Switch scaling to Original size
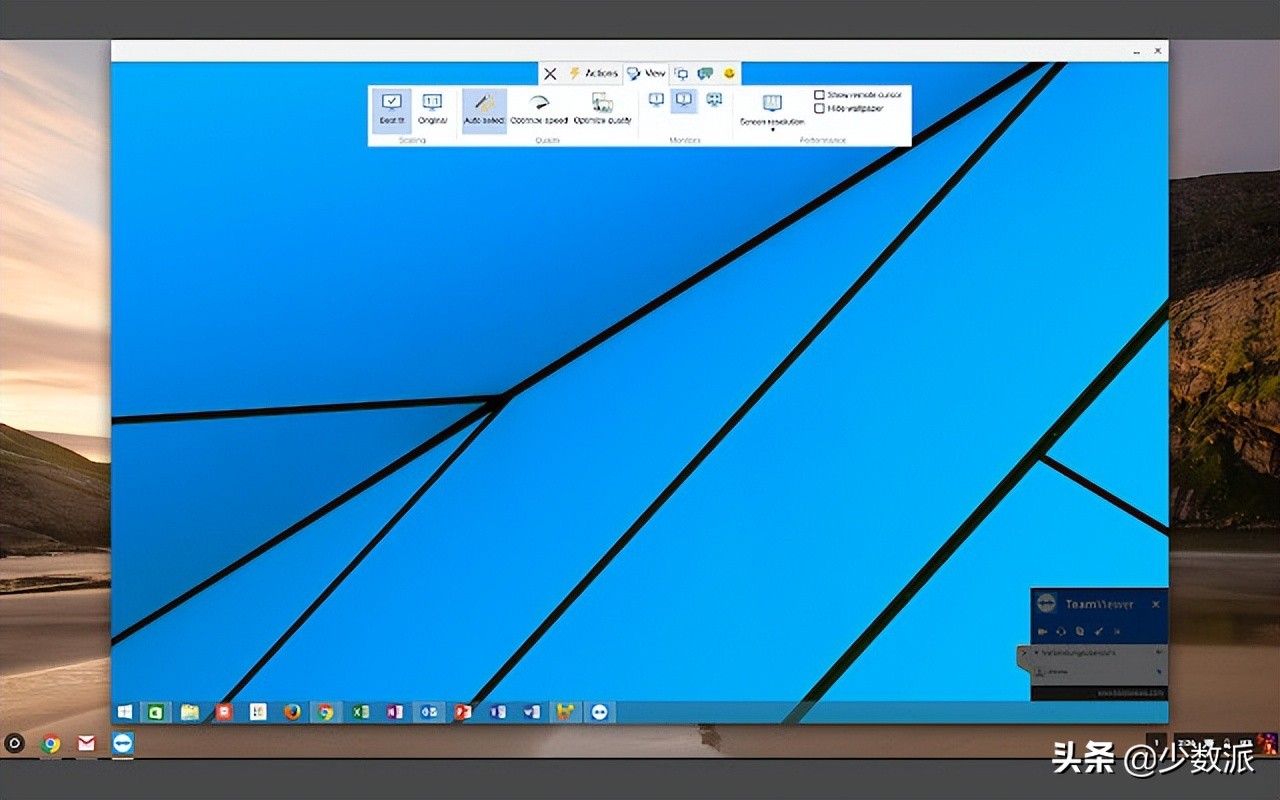1280x800 pixels. (432, 109)
